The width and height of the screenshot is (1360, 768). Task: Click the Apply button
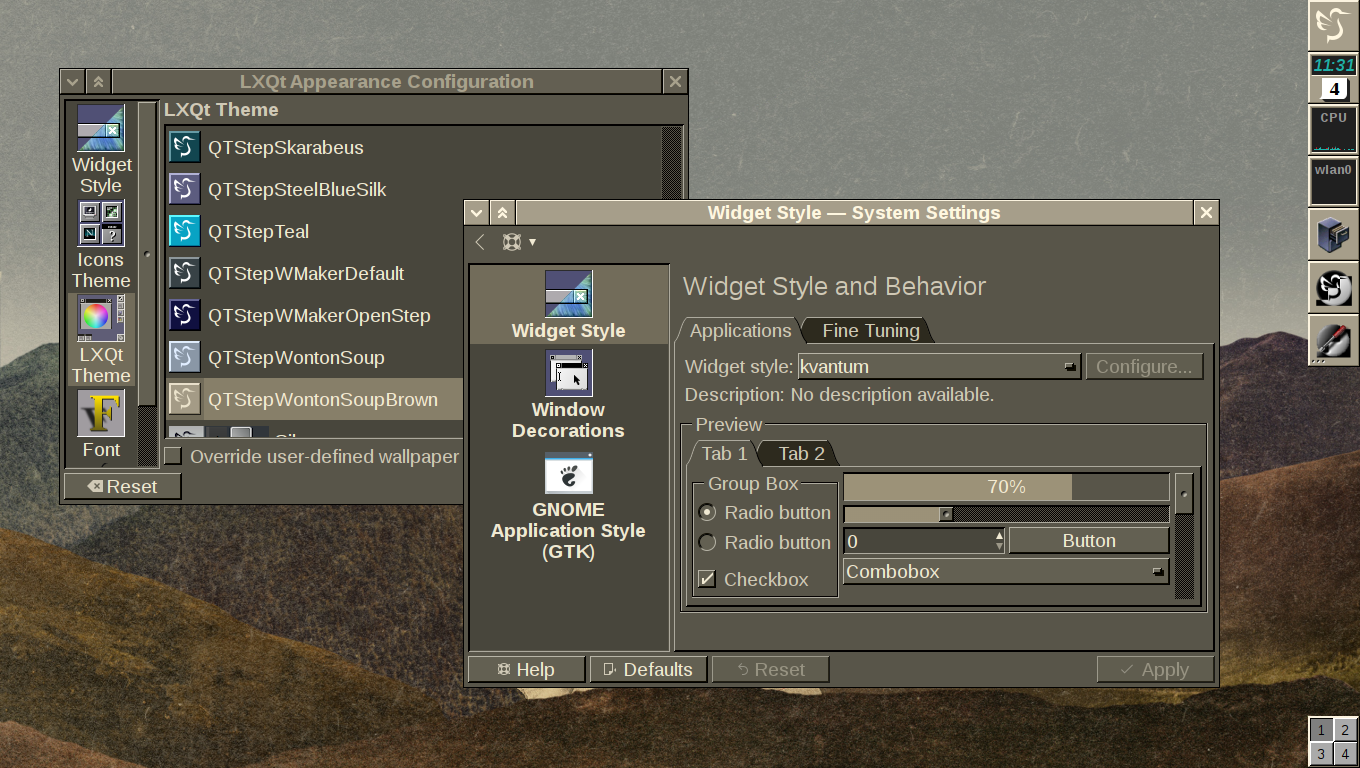point(1155,669)
